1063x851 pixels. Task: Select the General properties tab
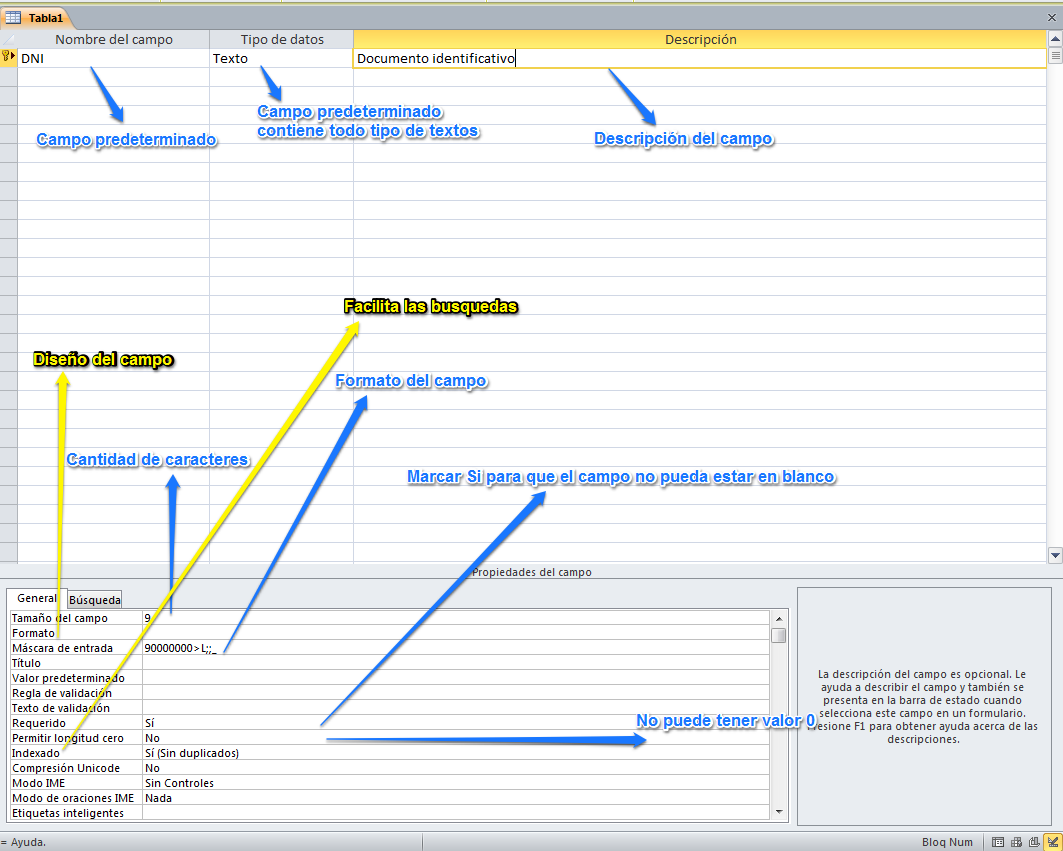click(x=36, y=598)
